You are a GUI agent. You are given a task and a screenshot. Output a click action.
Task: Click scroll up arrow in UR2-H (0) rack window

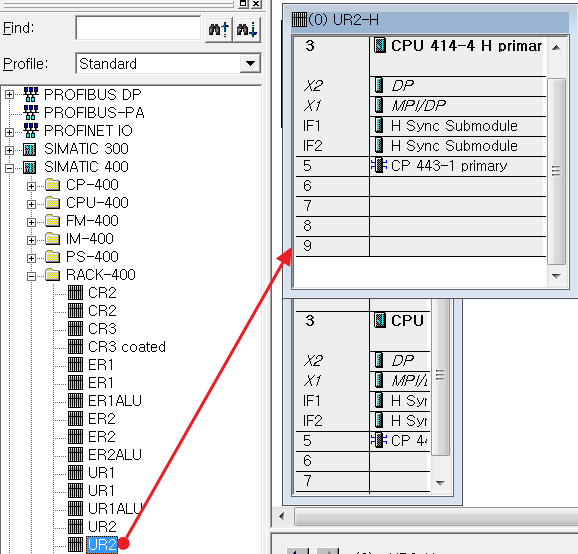click(556, 47)
